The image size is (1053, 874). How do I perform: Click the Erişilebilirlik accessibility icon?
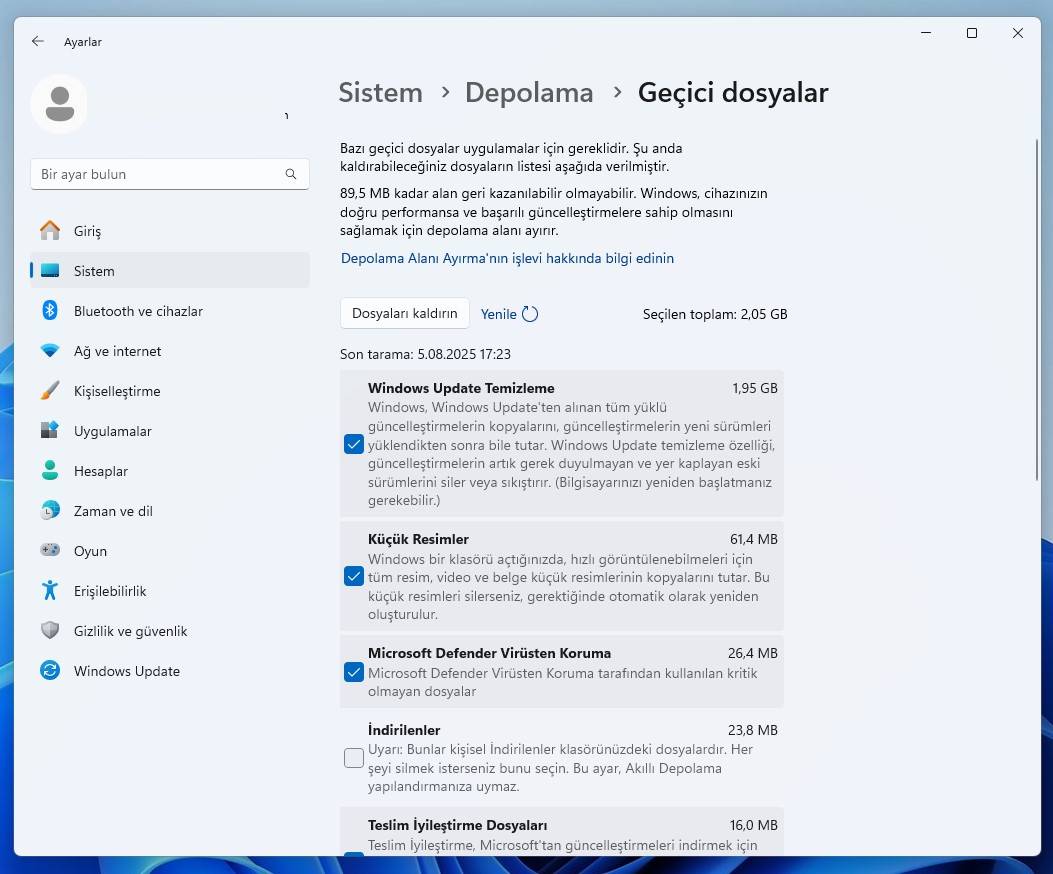pyautogui.click(x=50, y=591)
